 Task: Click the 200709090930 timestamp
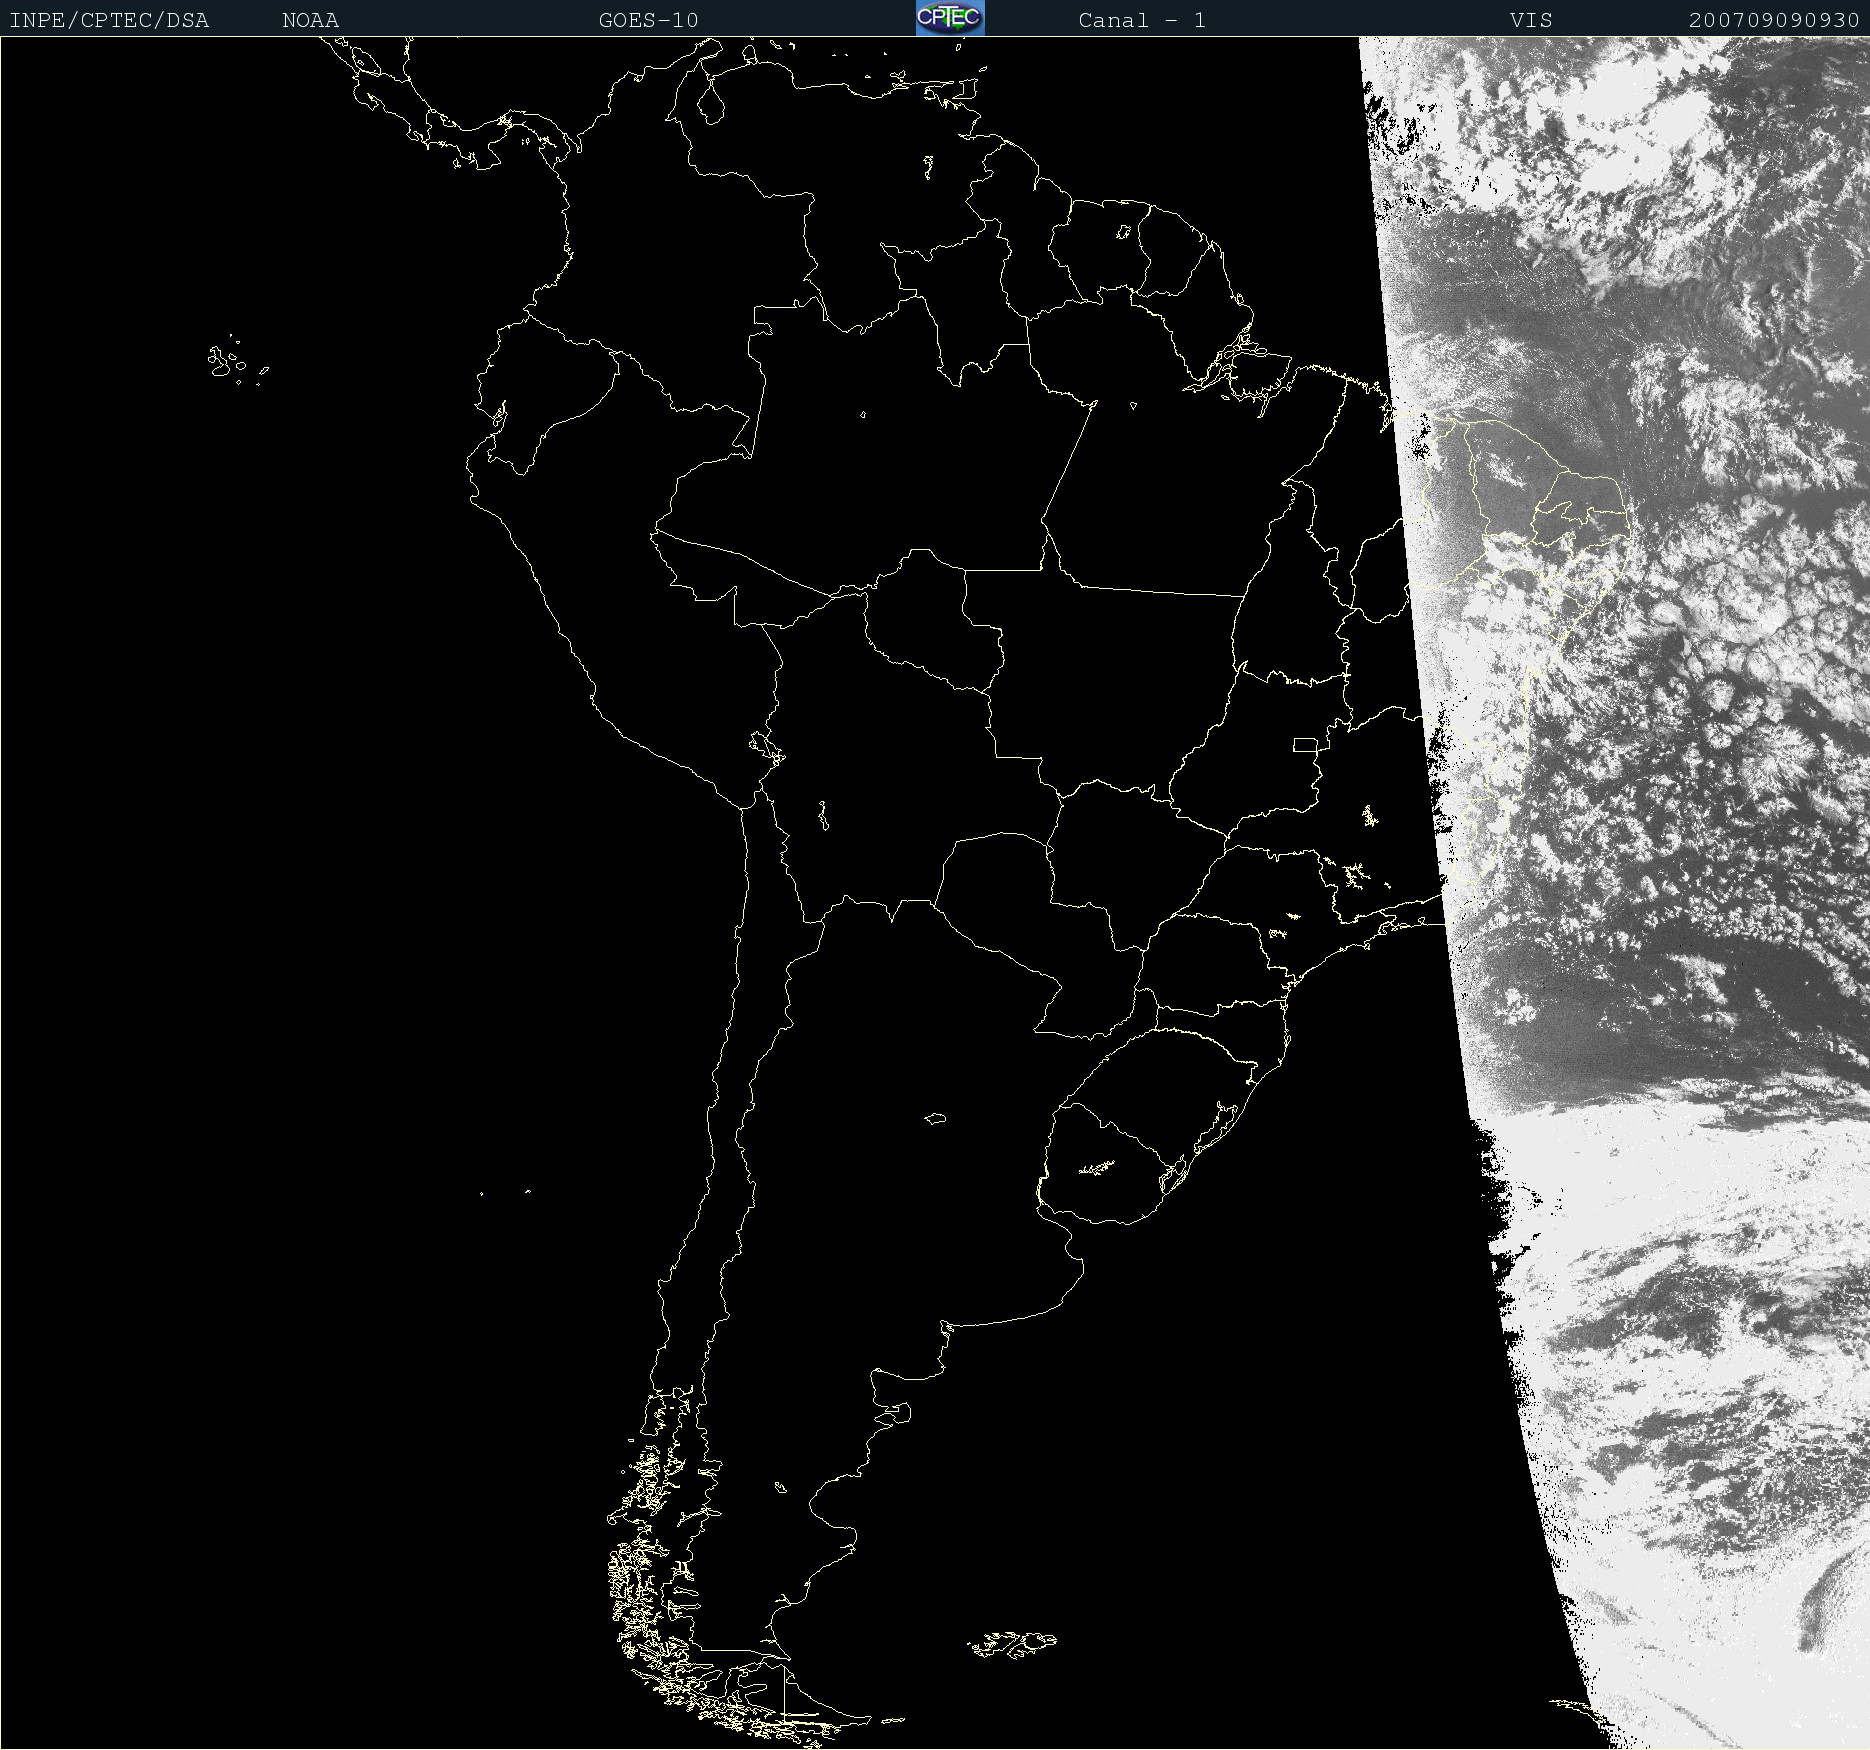tap(1774, 20)
